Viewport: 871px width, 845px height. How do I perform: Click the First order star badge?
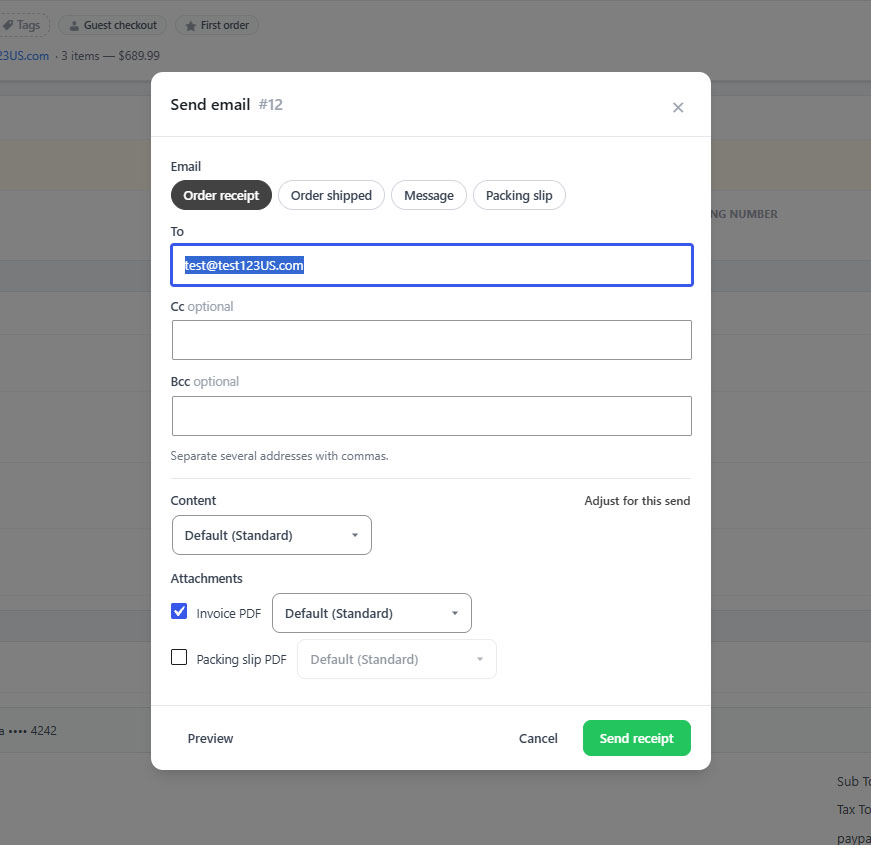217,26
